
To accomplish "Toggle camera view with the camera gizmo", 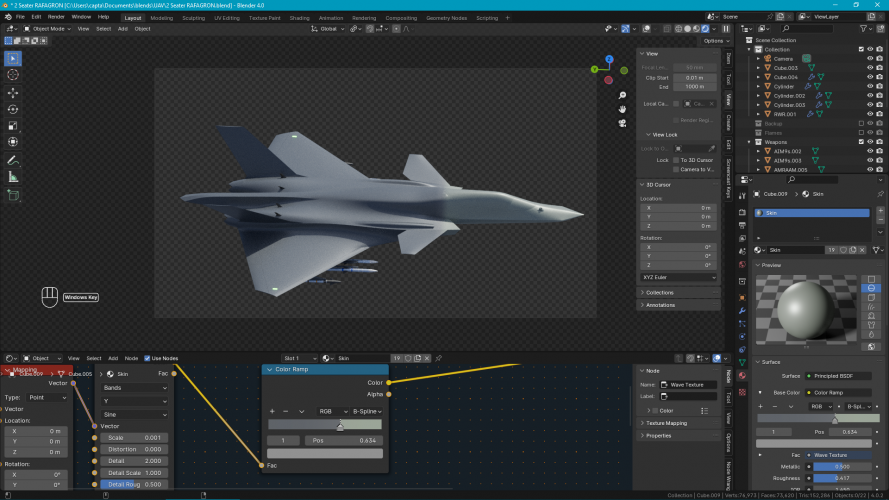I will [622, 123].
